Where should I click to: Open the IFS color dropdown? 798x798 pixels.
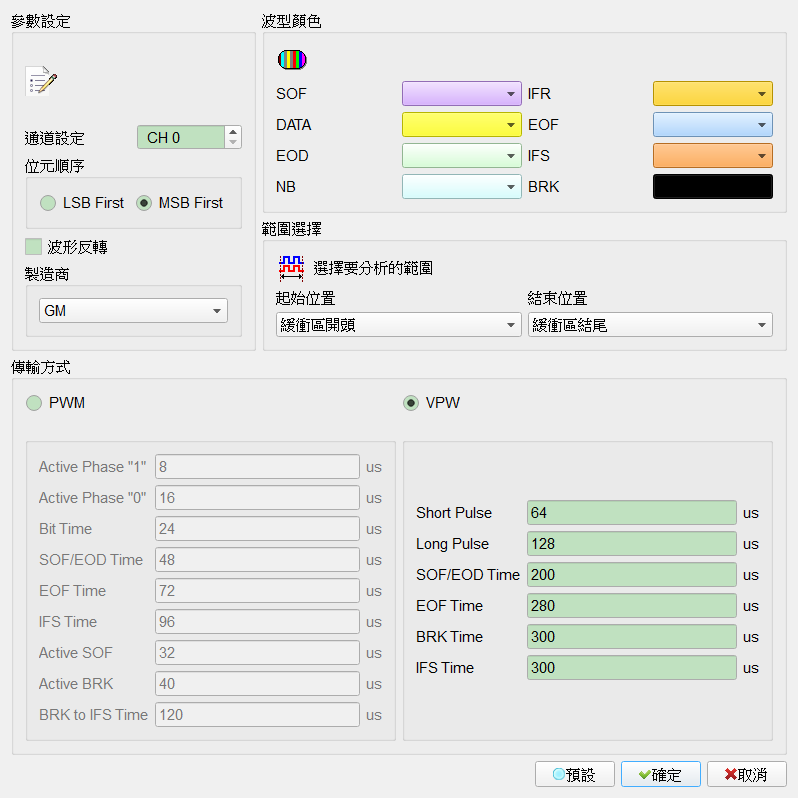pos(712,156)
